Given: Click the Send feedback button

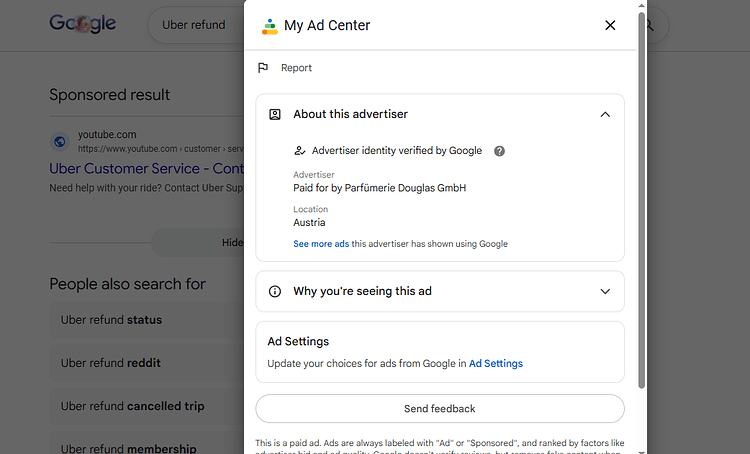Looking at the screenshot, I should click(x=440, y=409).
